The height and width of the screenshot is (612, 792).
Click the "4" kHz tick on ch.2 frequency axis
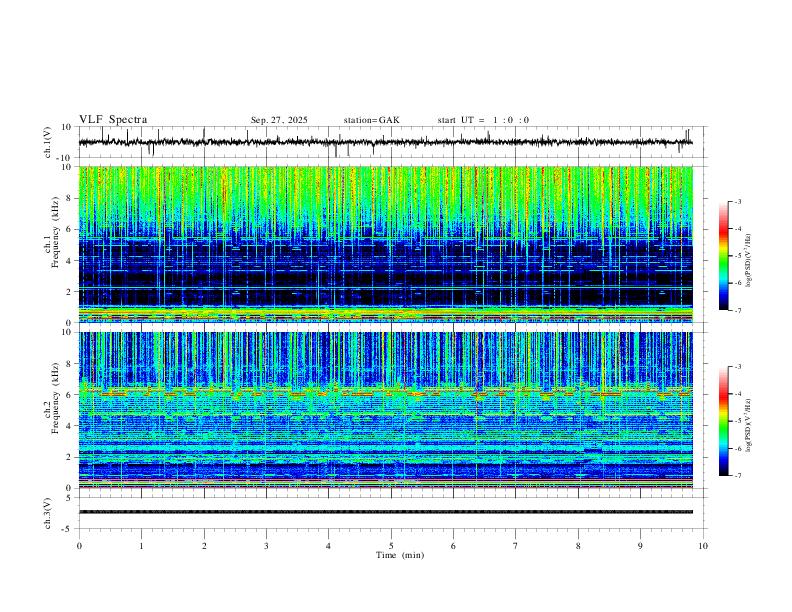(x=69, y=426)
